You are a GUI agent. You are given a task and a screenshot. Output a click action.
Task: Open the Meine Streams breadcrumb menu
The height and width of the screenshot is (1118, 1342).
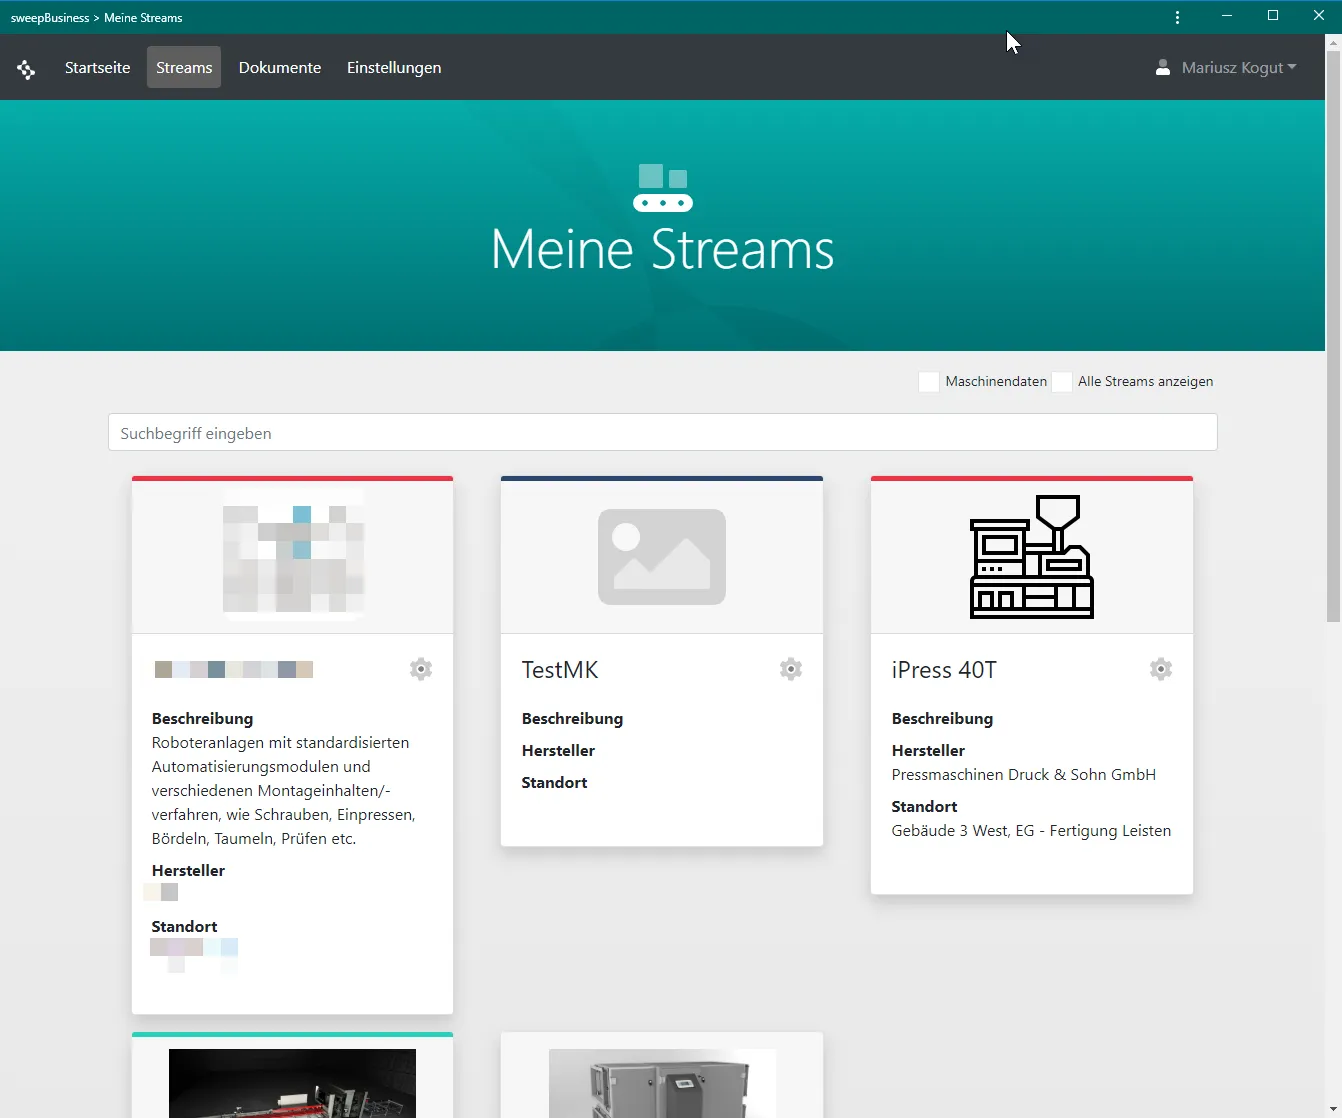tap(143, 17)
